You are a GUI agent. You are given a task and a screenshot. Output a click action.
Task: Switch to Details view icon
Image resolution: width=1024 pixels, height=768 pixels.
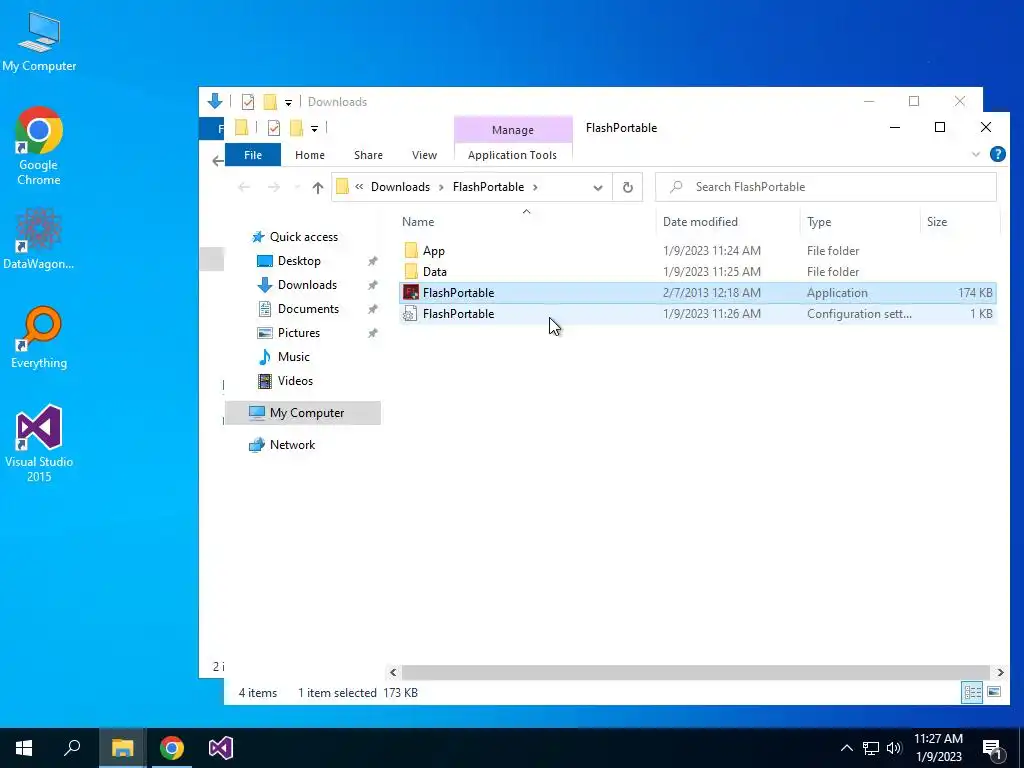coord(972,692)
